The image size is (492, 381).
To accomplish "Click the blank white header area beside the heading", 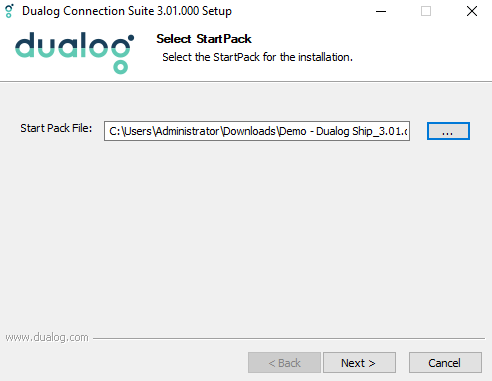I will tap(420, 50).
